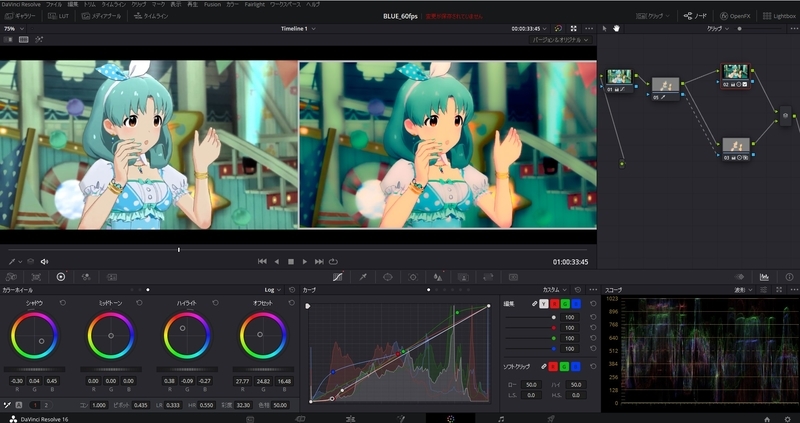Open the ヘルプ (Help) menu
800x423 pixels.
pos(313,4)
